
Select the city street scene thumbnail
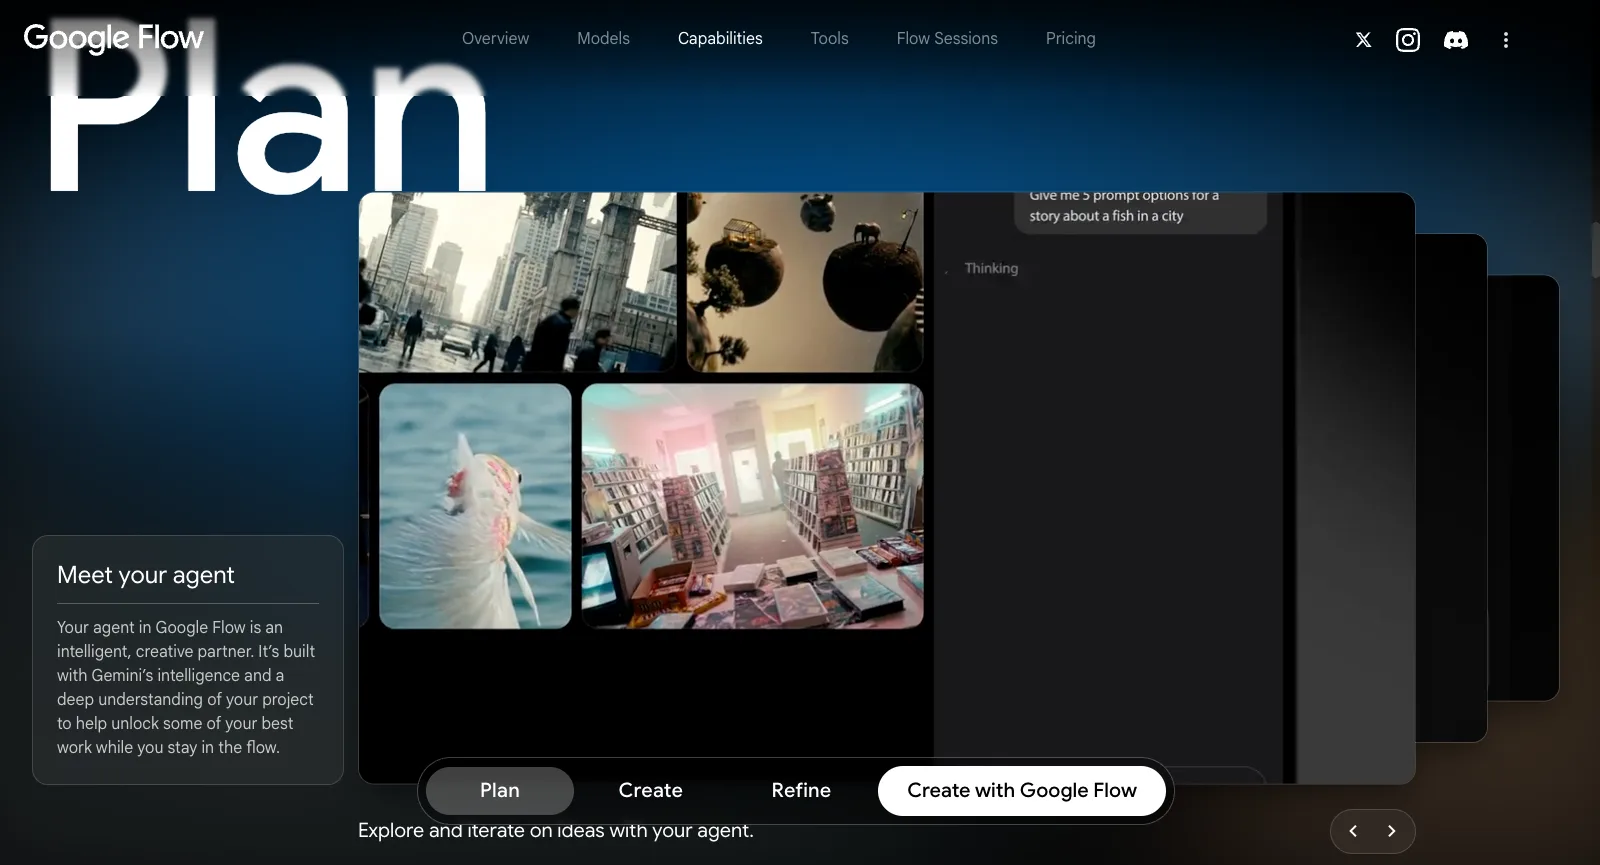point(517,282)
